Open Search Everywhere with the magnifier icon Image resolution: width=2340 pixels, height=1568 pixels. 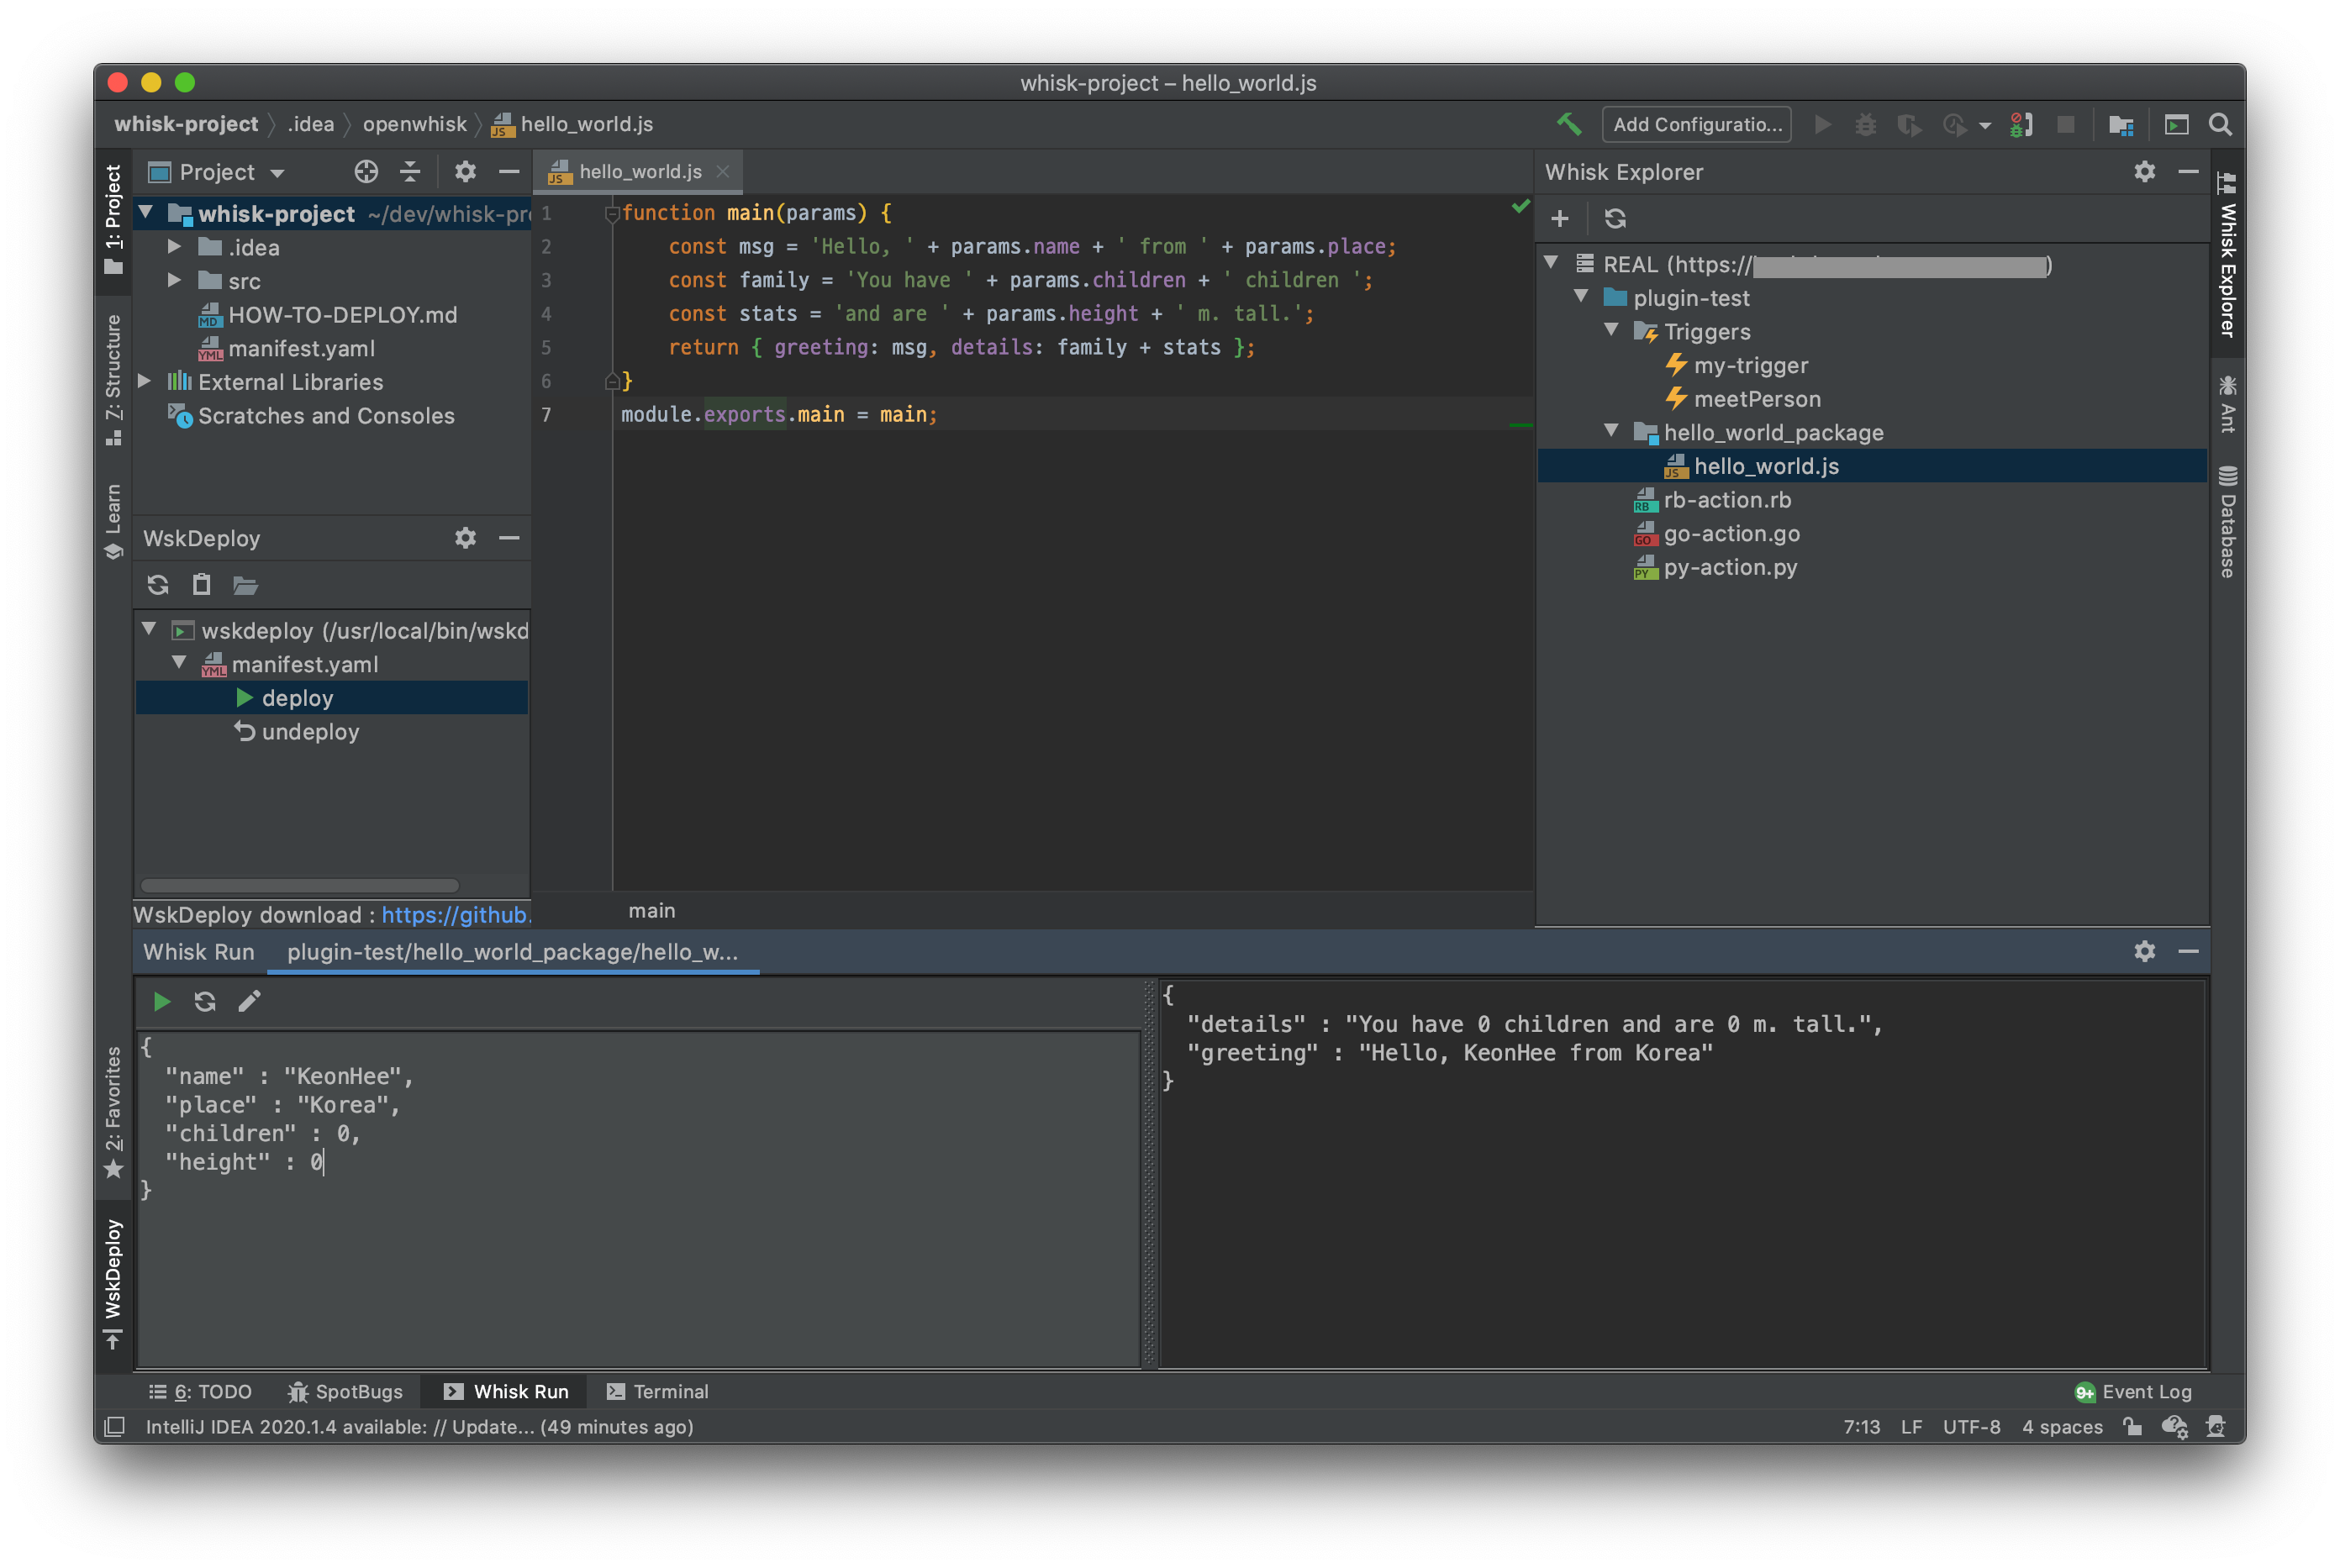coord(2220,124)
